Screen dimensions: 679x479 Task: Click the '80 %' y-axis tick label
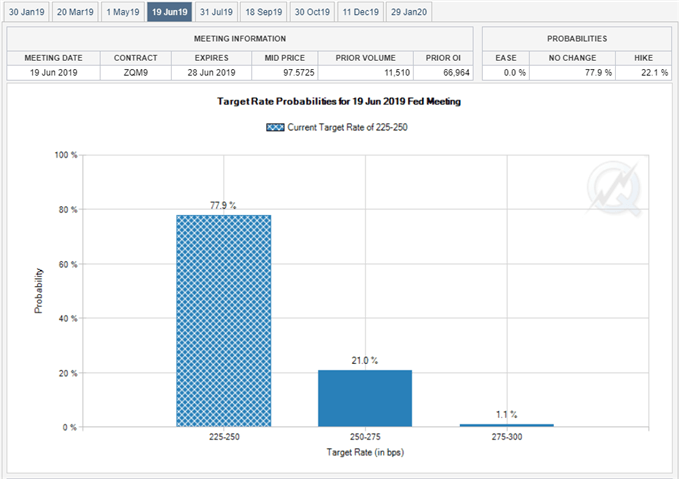68,210
